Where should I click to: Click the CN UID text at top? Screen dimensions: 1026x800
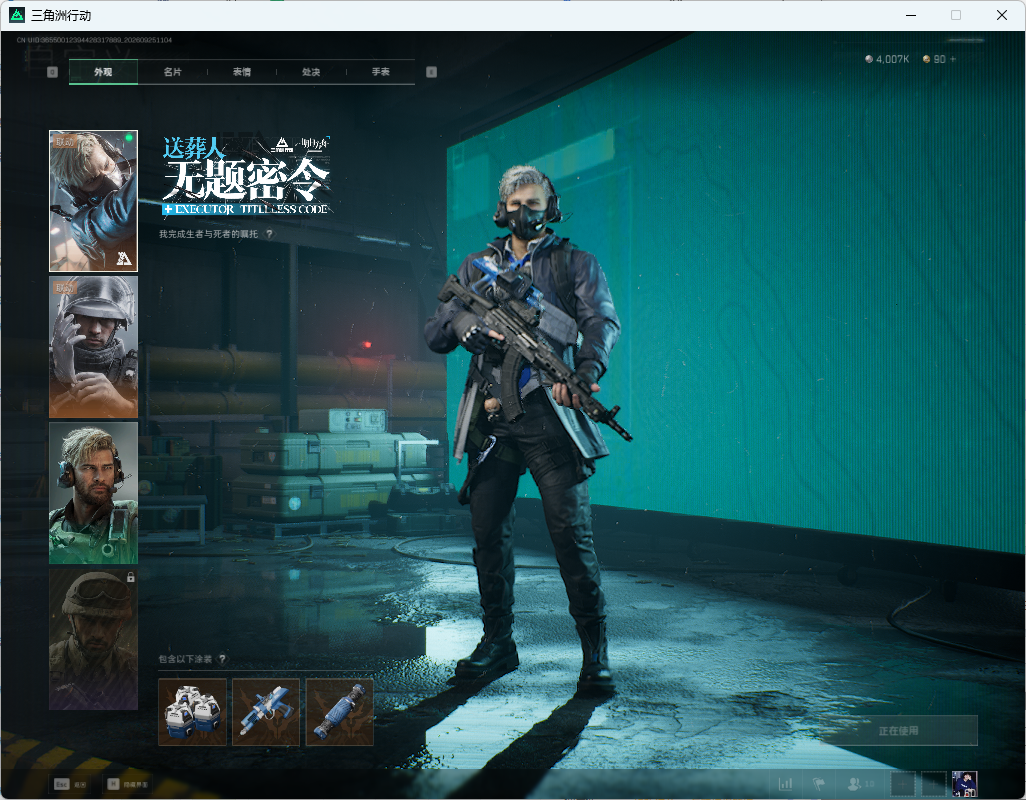pos(94,40)
